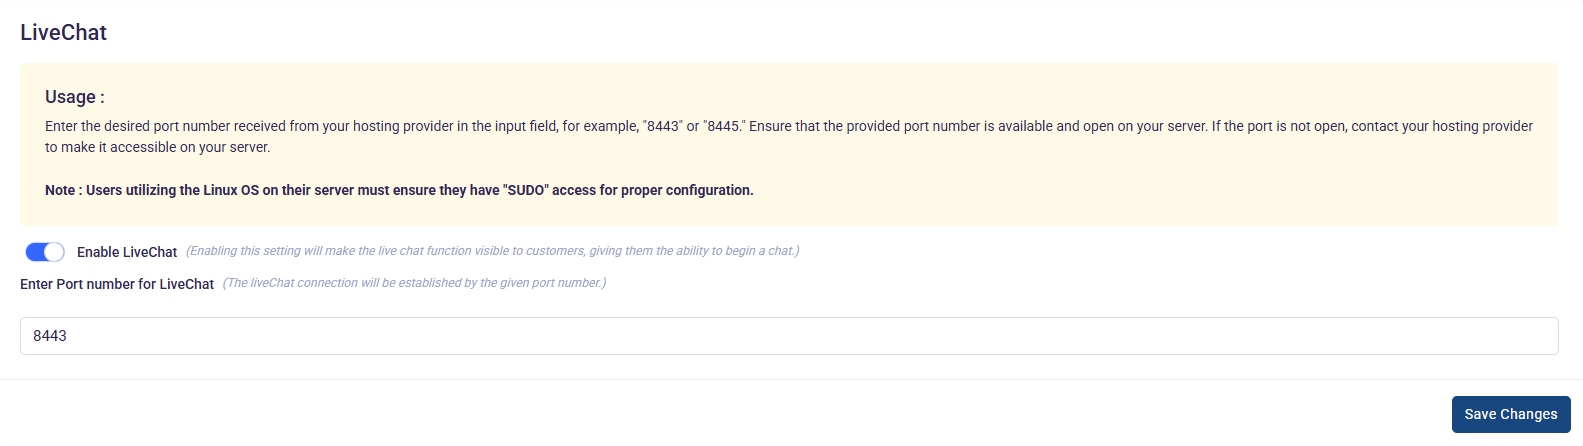
Task: Click the italic hint beside Enable LiveChat
Action: tap(492, 251)
